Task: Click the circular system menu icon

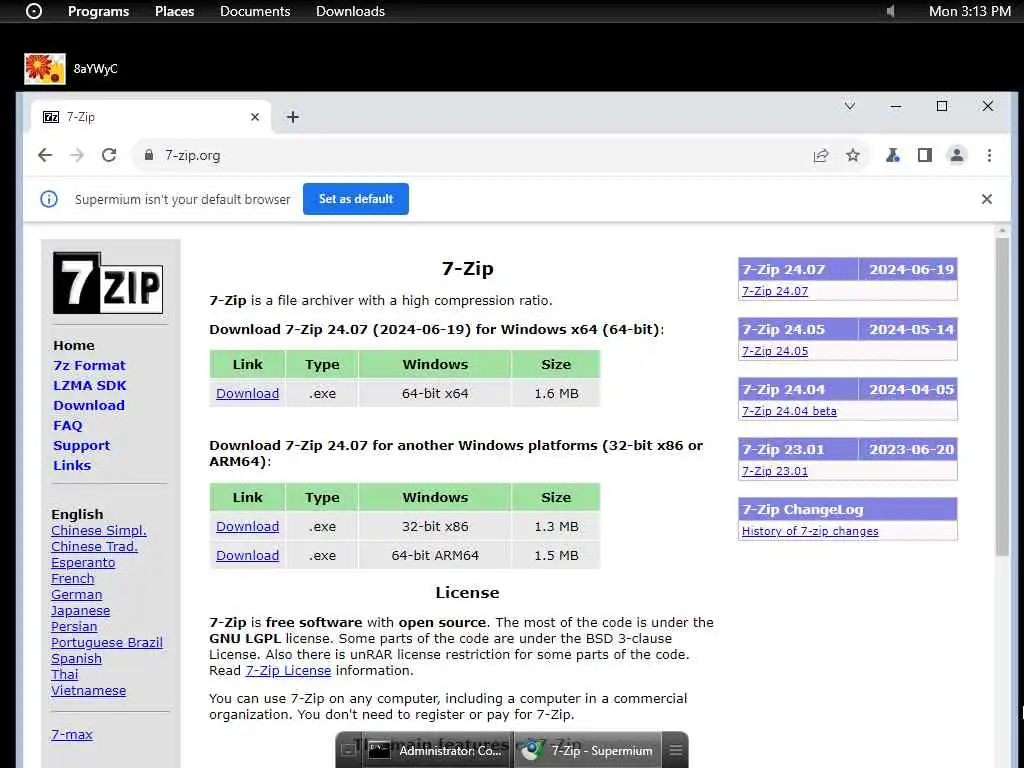Action: [x=33, y=11]
